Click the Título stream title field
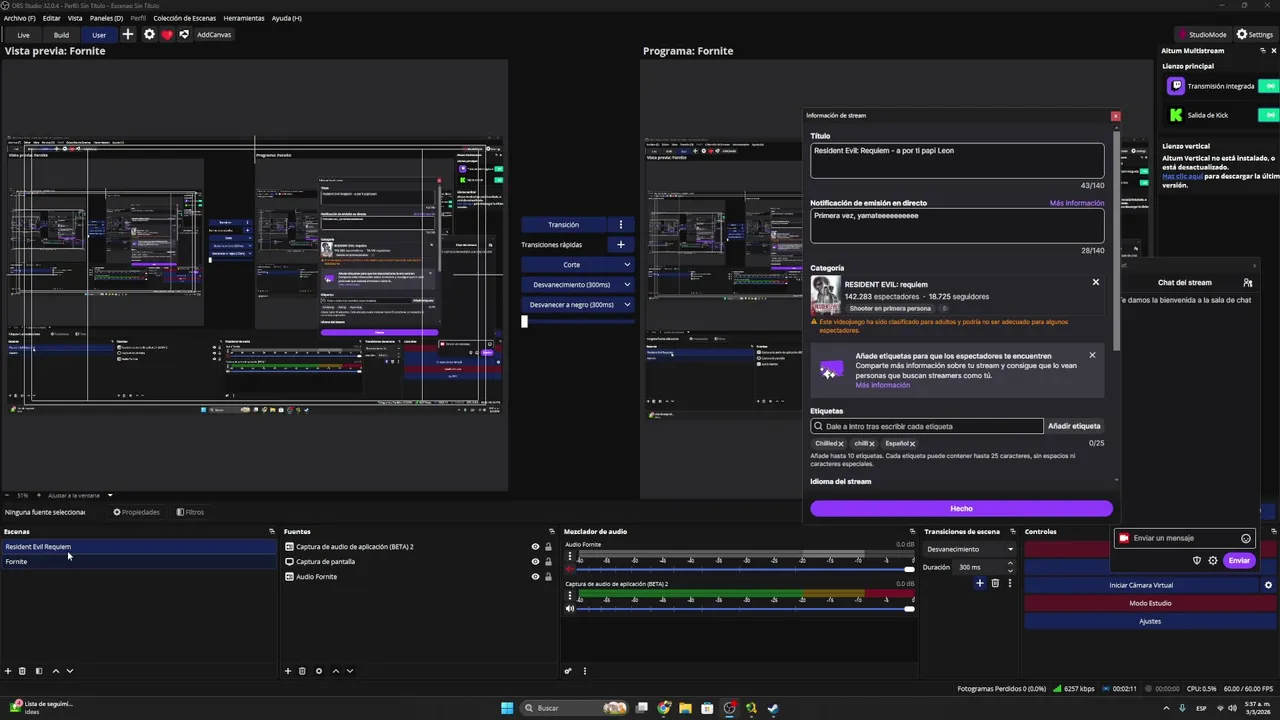The height and width of the screenshot is (720, 1280). 957,160
